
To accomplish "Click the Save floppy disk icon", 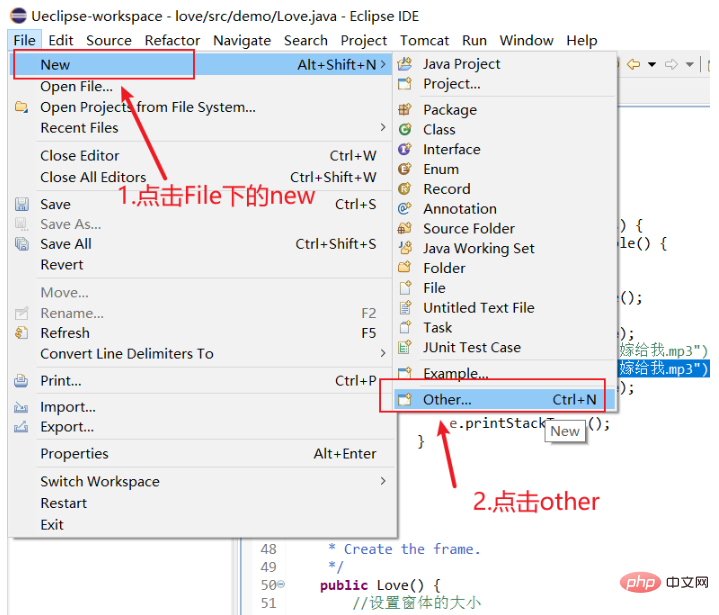I will tap(22, 204).
